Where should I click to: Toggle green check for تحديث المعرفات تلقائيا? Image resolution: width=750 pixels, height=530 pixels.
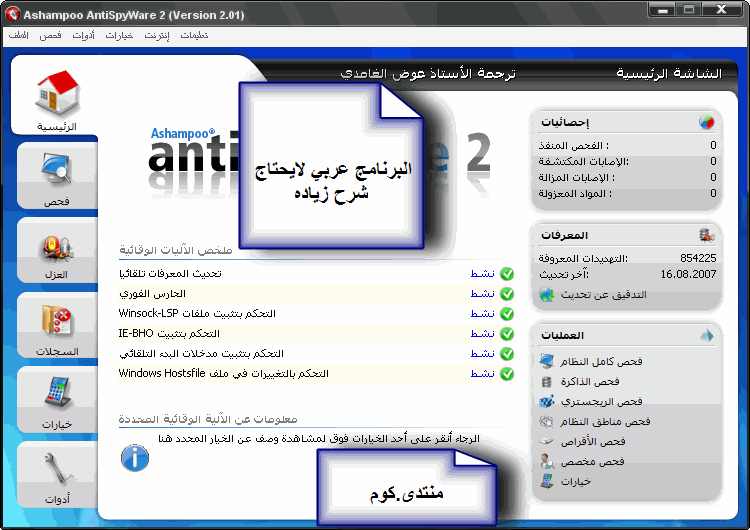tap(507, 274)
